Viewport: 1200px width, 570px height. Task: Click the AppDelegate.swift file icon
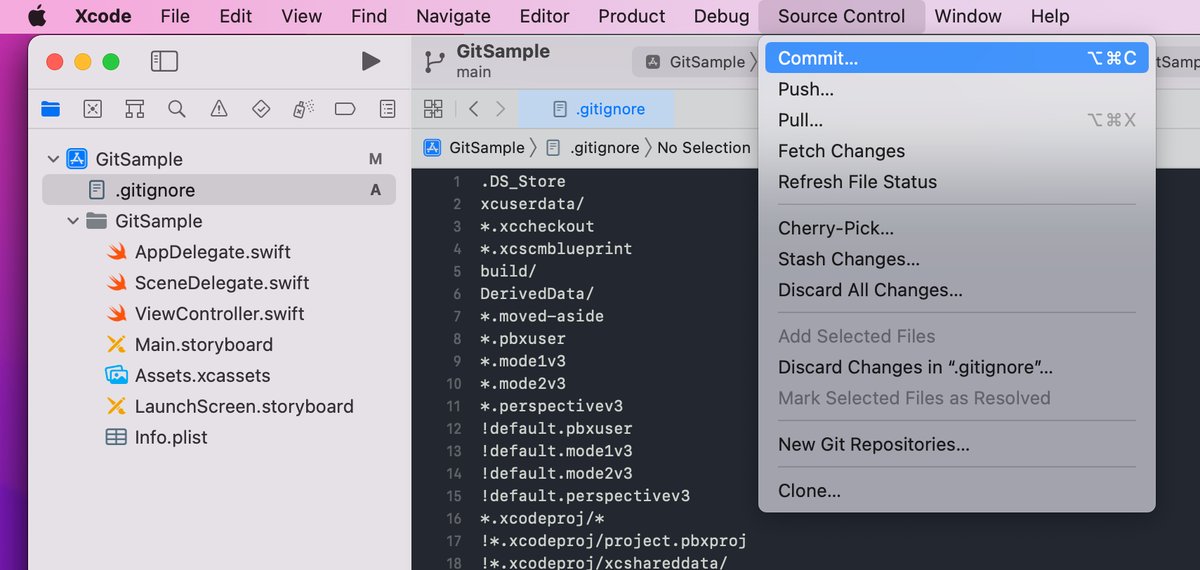[x=117, y=252]
